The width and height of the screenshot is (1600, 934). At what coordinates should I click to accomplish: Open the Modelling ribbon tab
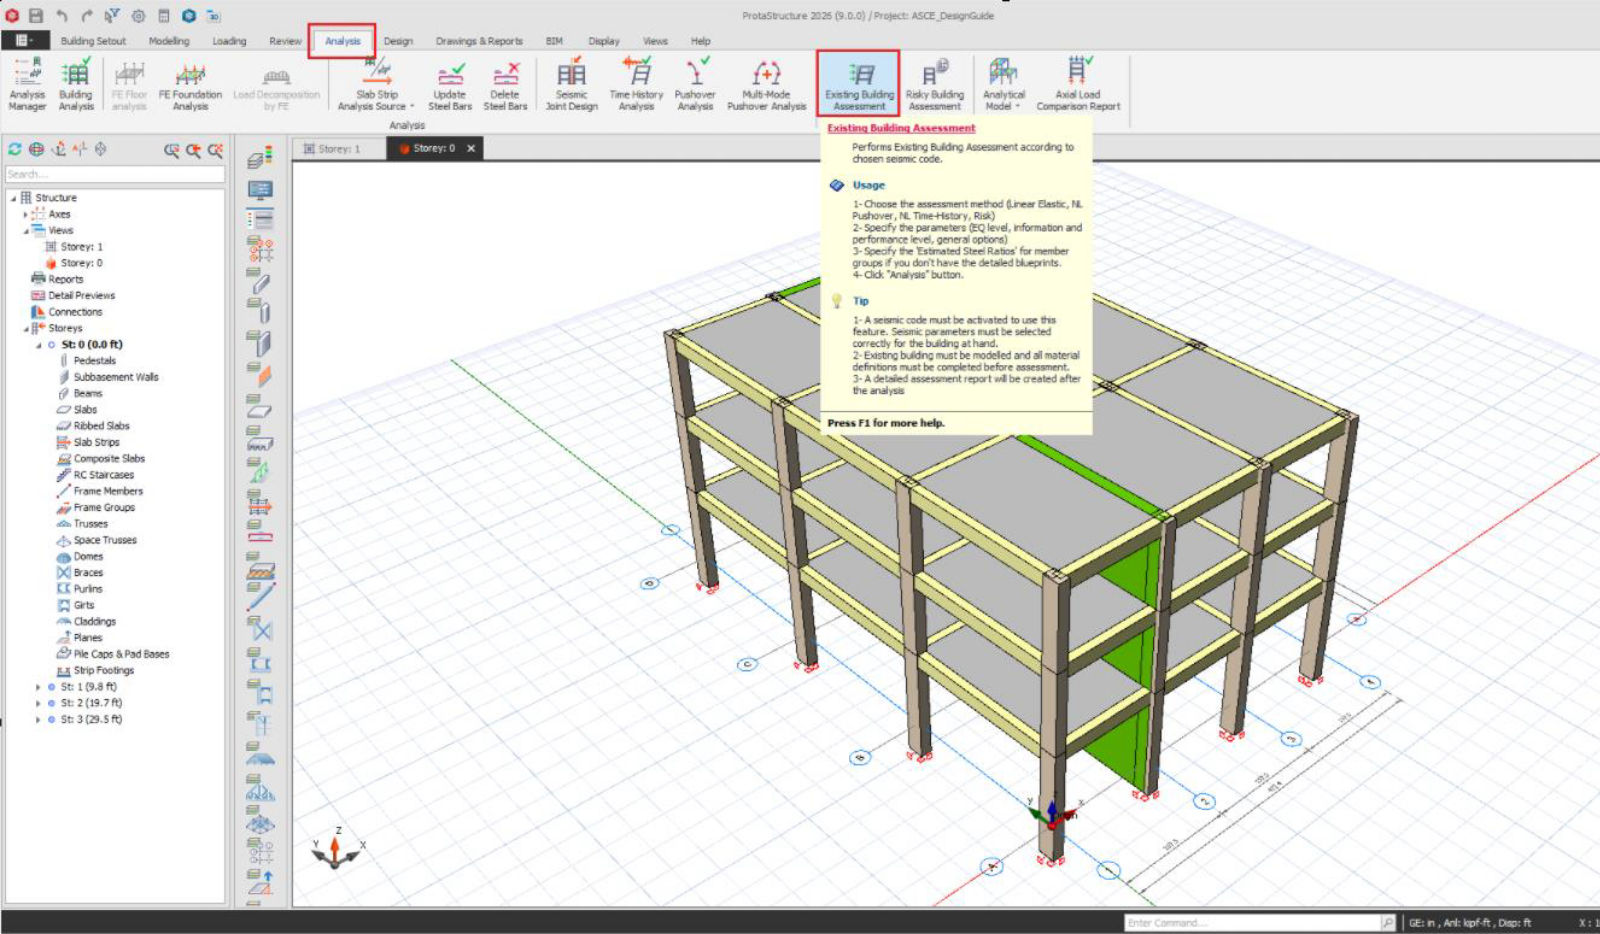pos(169,41)
